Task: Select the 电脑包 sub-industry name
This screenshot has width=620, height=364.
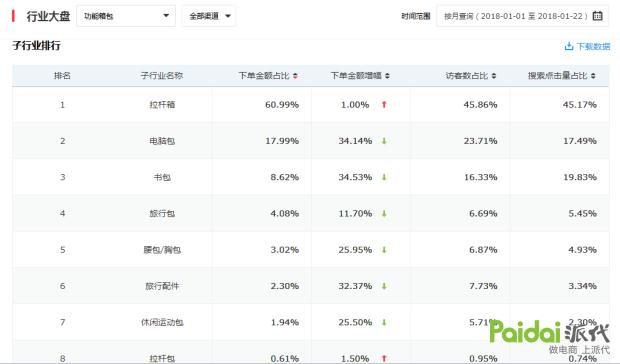Action: pyautogui.click(x=162, y=141)
